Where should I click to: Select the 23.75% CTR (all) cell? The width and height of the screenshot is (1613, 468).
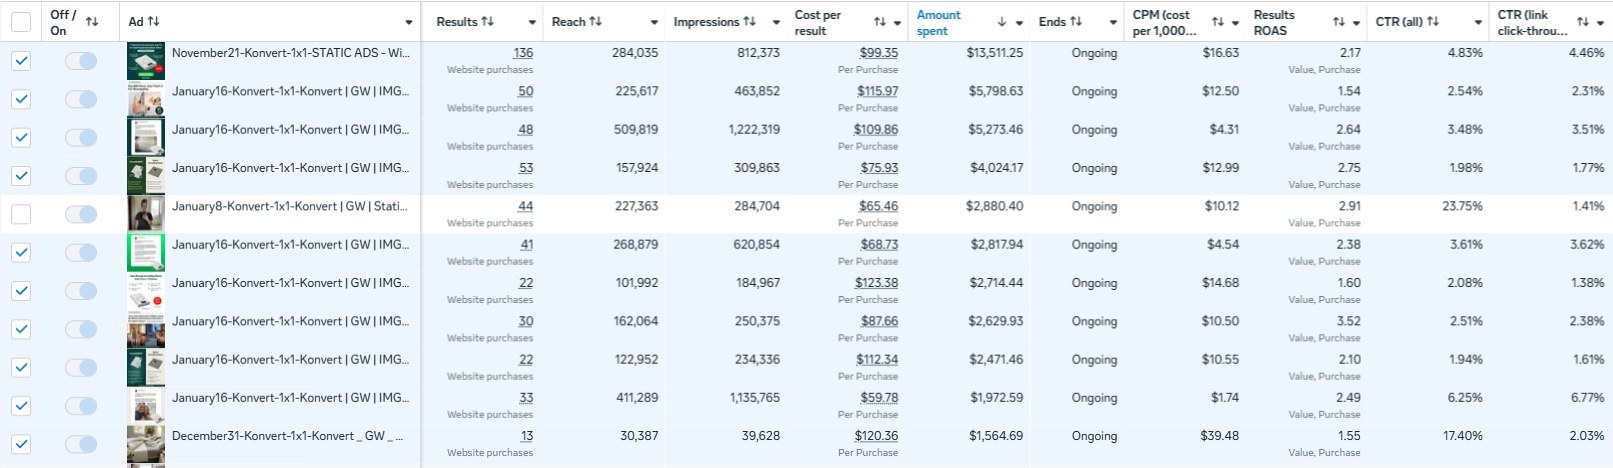click(x=1463, y=206)
